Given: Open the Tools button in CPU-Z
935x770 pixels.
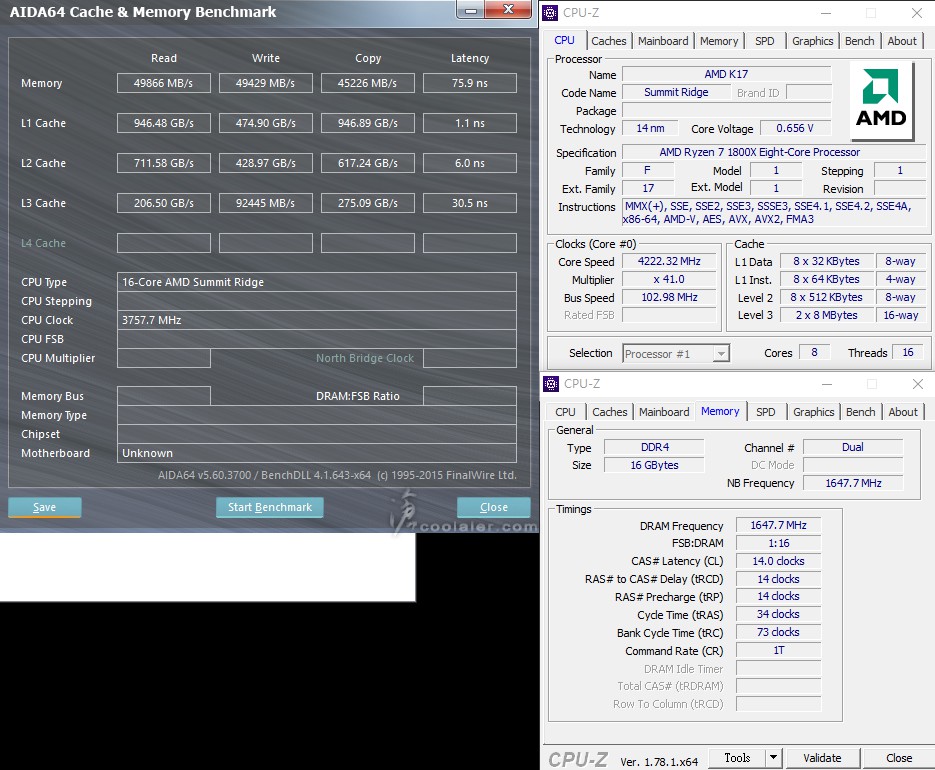Looking at the screenshot, I should 738,757.
